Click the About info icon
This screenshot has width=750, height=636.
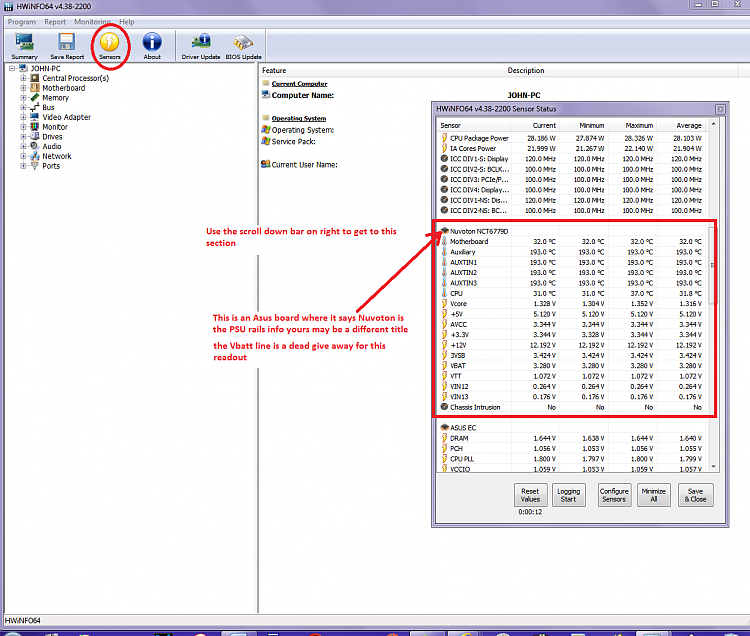[x=152, y=42]
